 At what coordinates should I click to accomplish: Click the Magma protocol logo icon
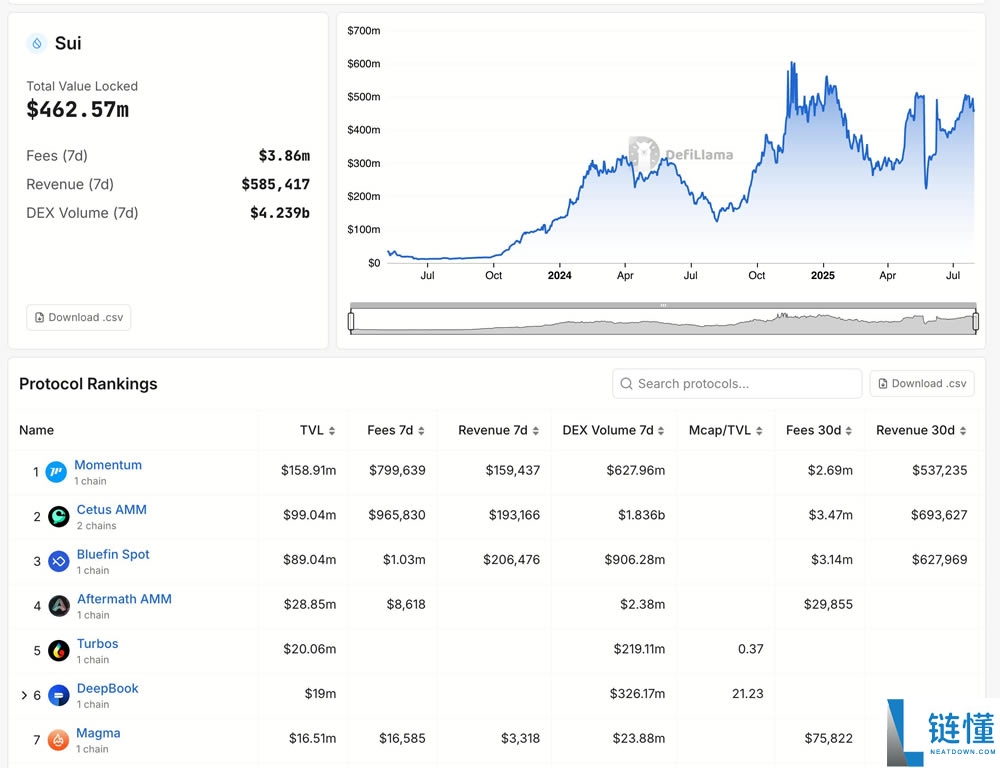point(58,740)
